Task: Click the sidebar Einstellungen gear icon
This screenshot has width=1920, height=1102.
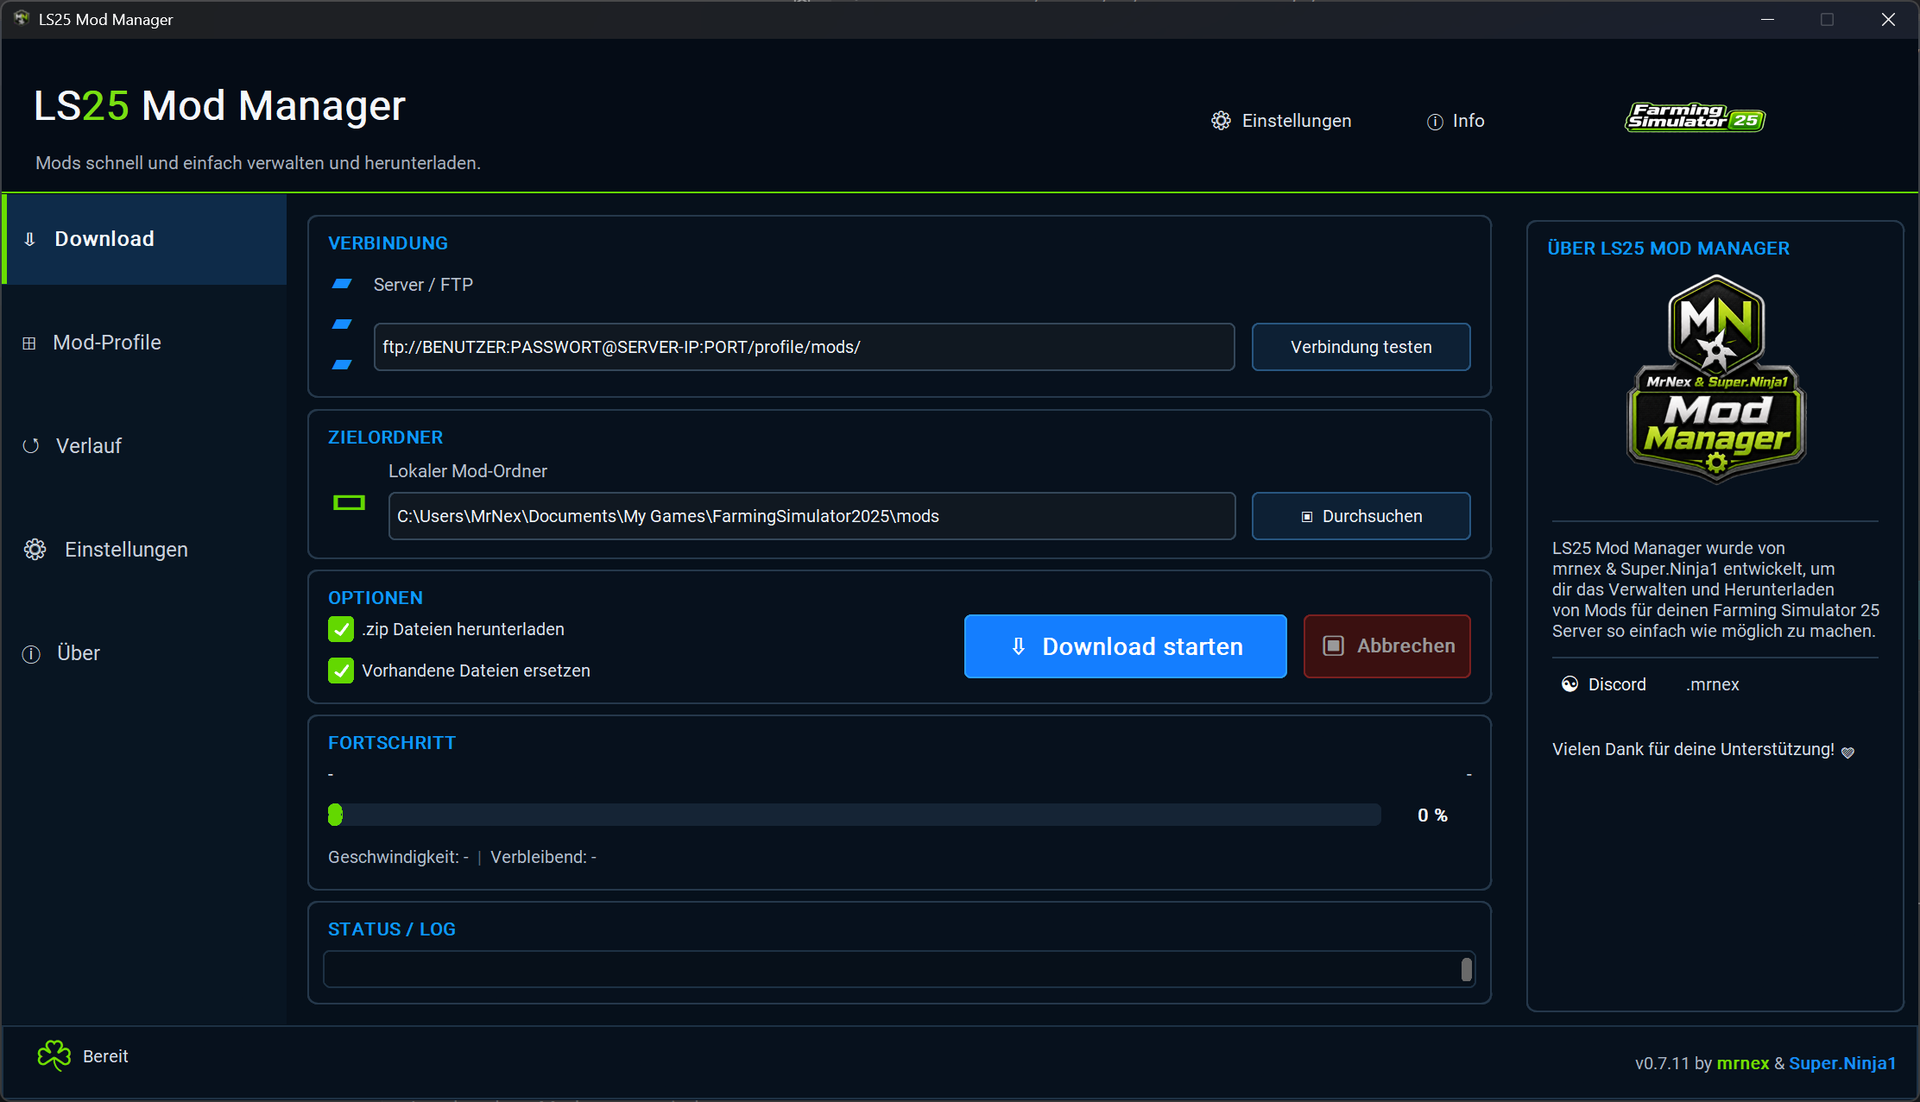Action: coord(35,550)
